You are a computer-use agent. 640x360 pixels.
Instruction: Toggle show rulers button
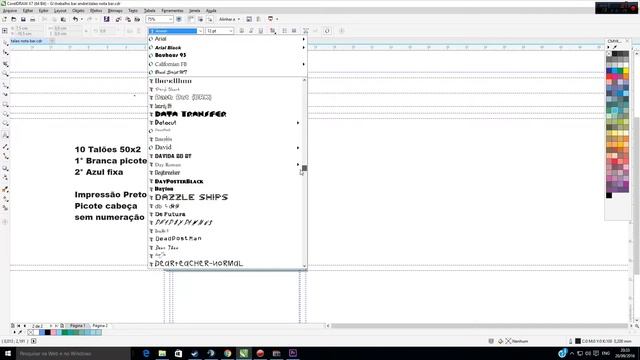click(191, 19)
